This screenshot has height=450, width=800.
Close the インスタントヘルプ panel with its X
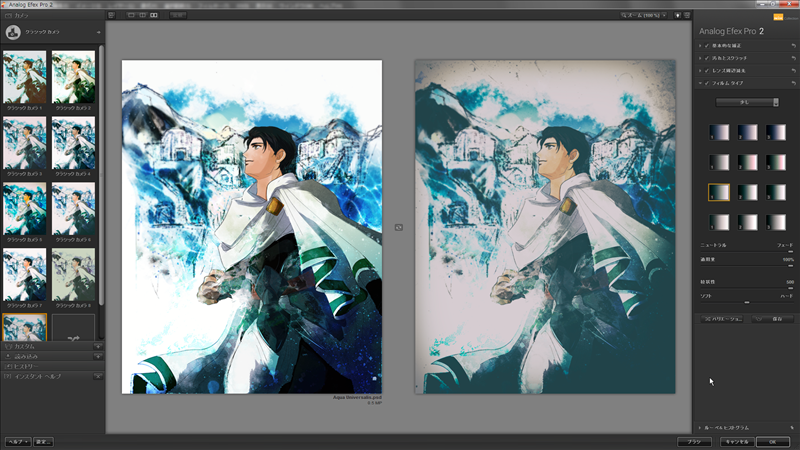click(x=98, y=376)
